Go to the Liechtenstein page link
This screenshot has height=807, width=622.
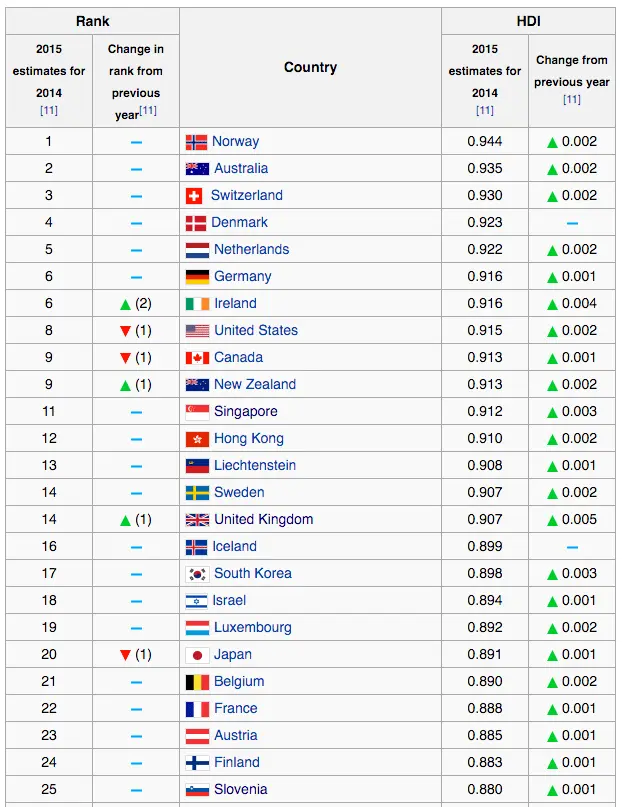coord(255,466)
